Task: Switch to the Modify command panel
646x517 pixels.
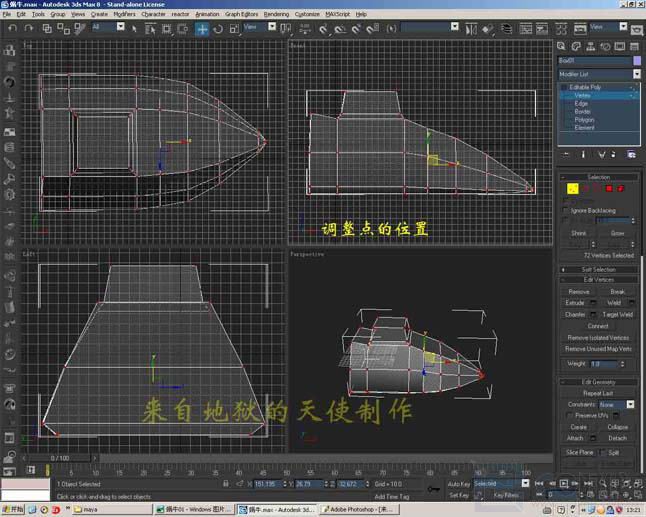Action: coord(576,46)
